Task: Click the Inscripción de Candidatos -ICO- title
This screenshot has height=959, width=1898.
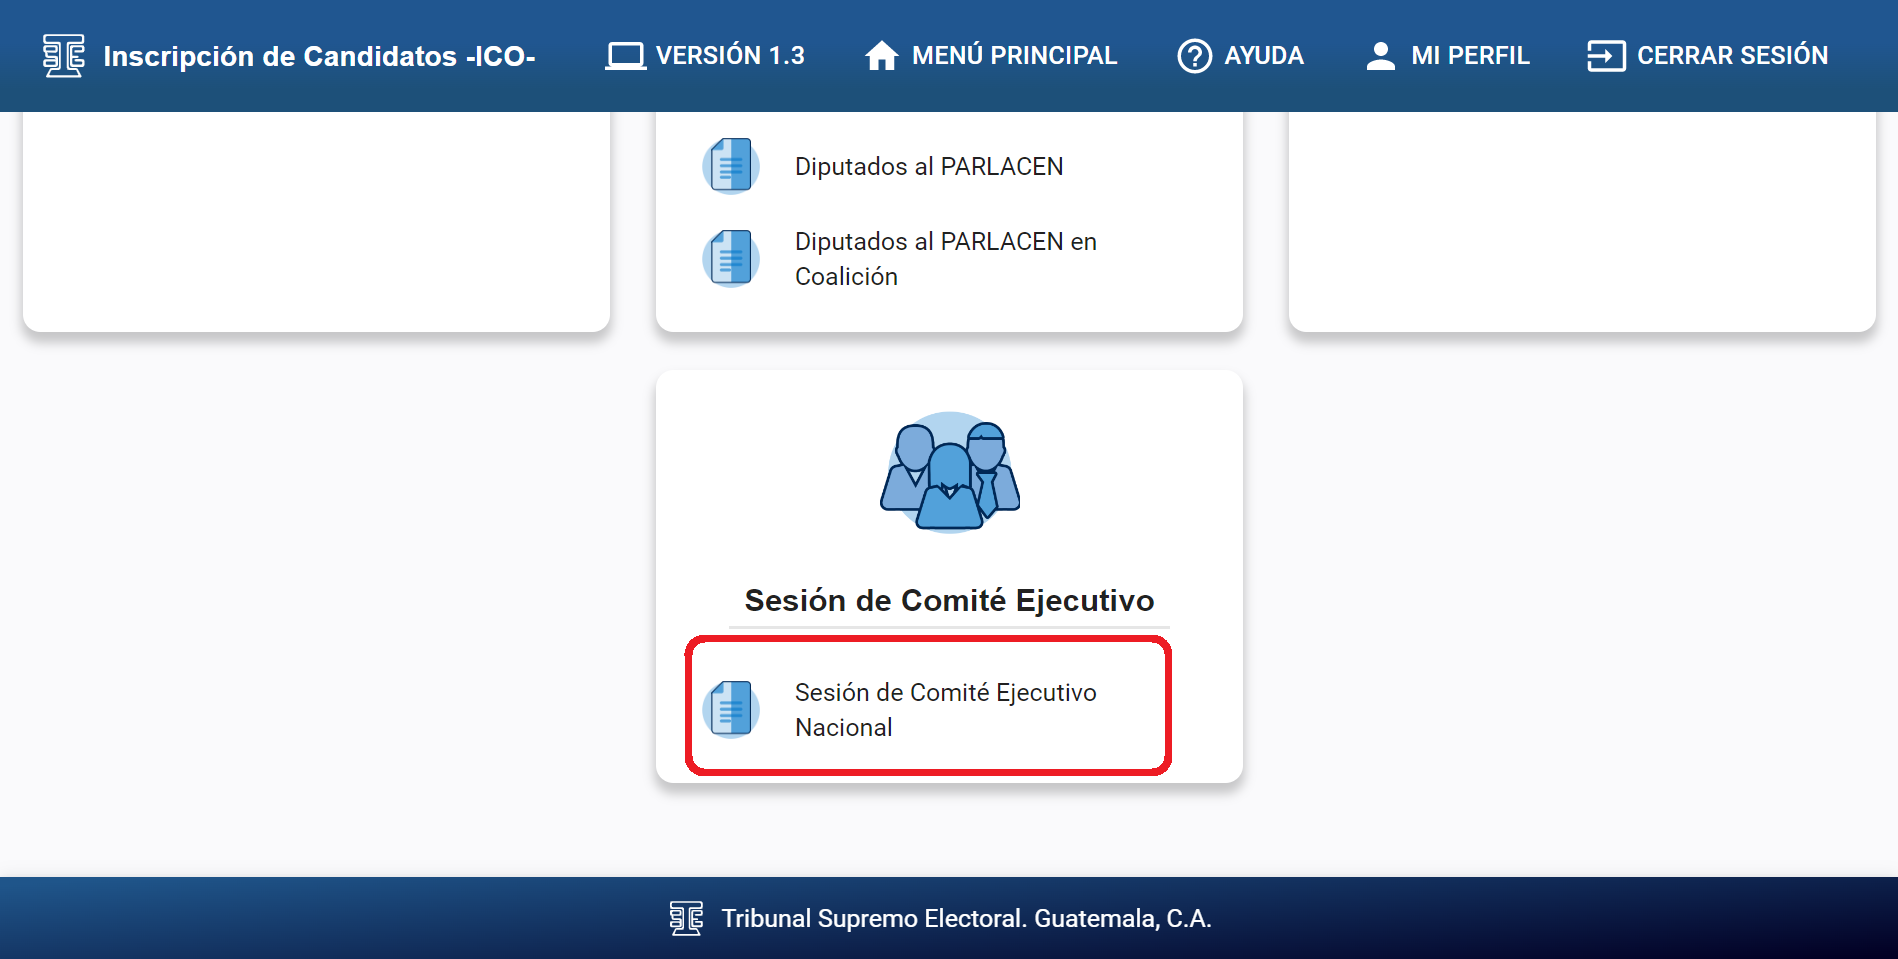Action: [x=319, y=56]
